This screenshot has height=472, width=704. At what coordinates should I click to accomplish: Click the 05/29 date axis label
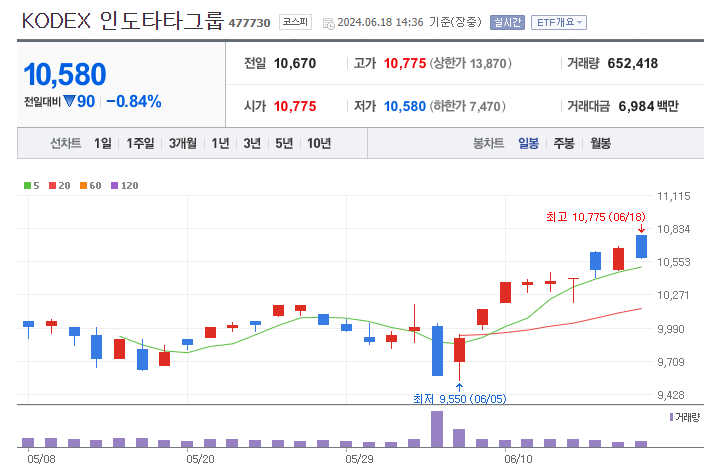point(359,459)
